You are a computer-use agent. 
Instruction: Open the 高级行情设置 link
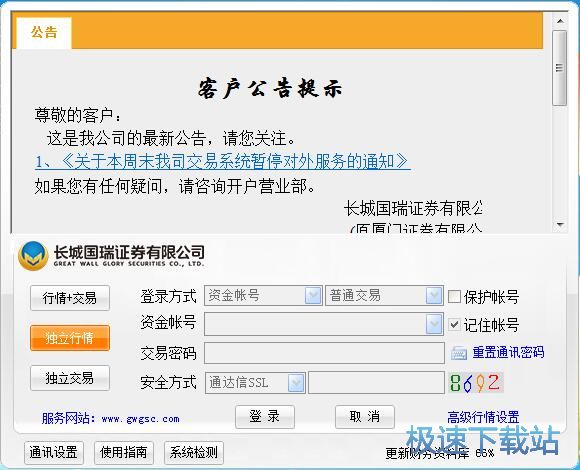tap(483, 417)
